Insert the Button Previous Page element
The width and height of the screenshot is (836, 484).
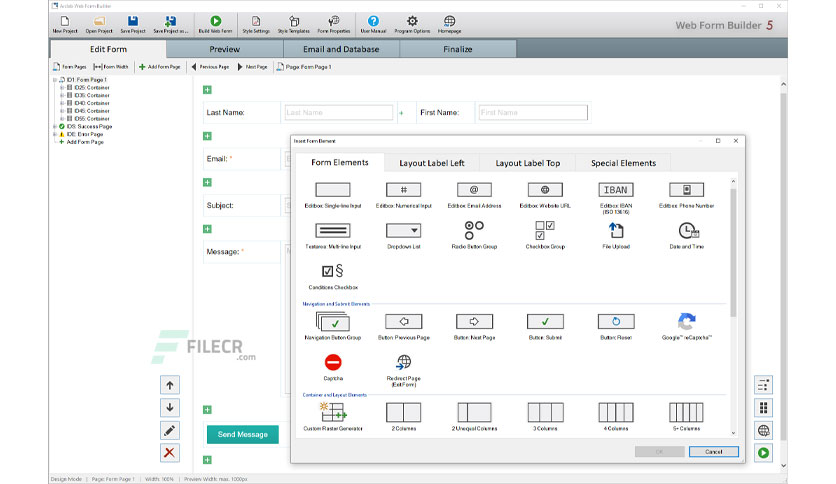pos(404,327)
